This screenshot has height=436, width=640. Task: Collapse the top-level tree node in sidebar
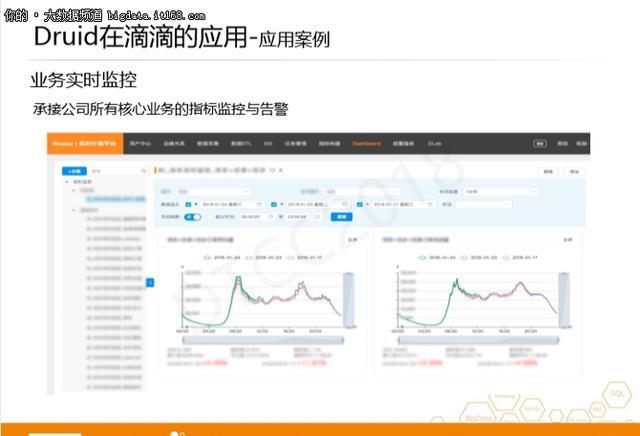click(x=67, y=182)
